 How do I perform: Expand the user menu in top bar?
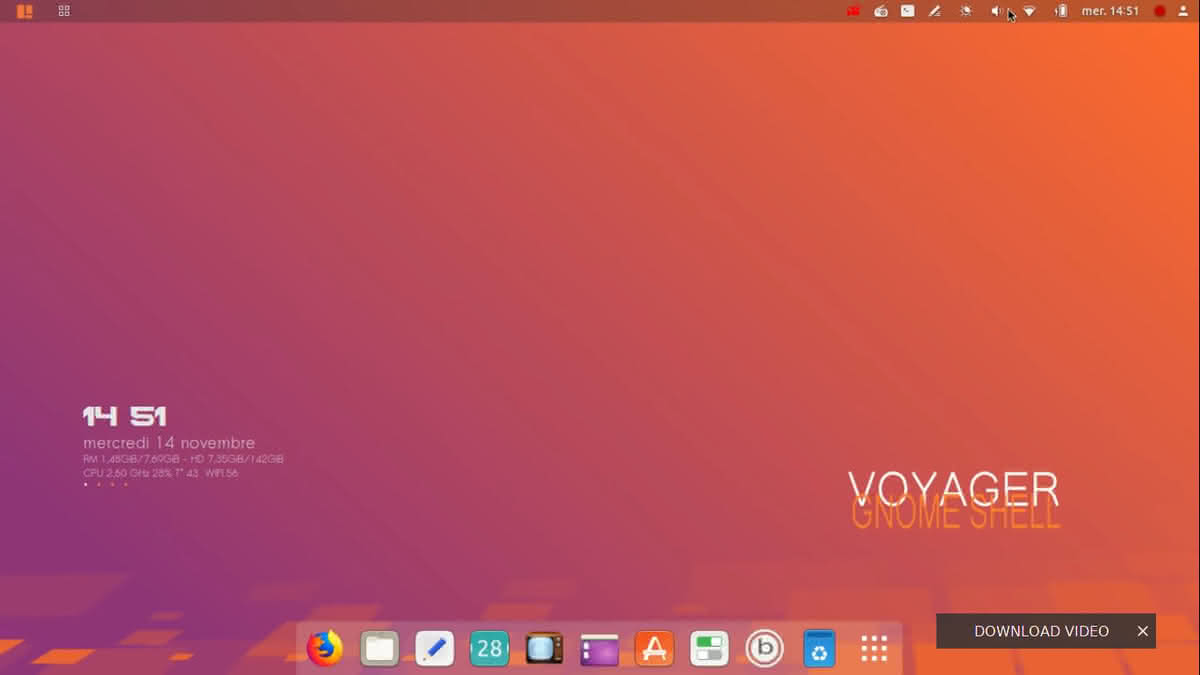[1184, 11]
